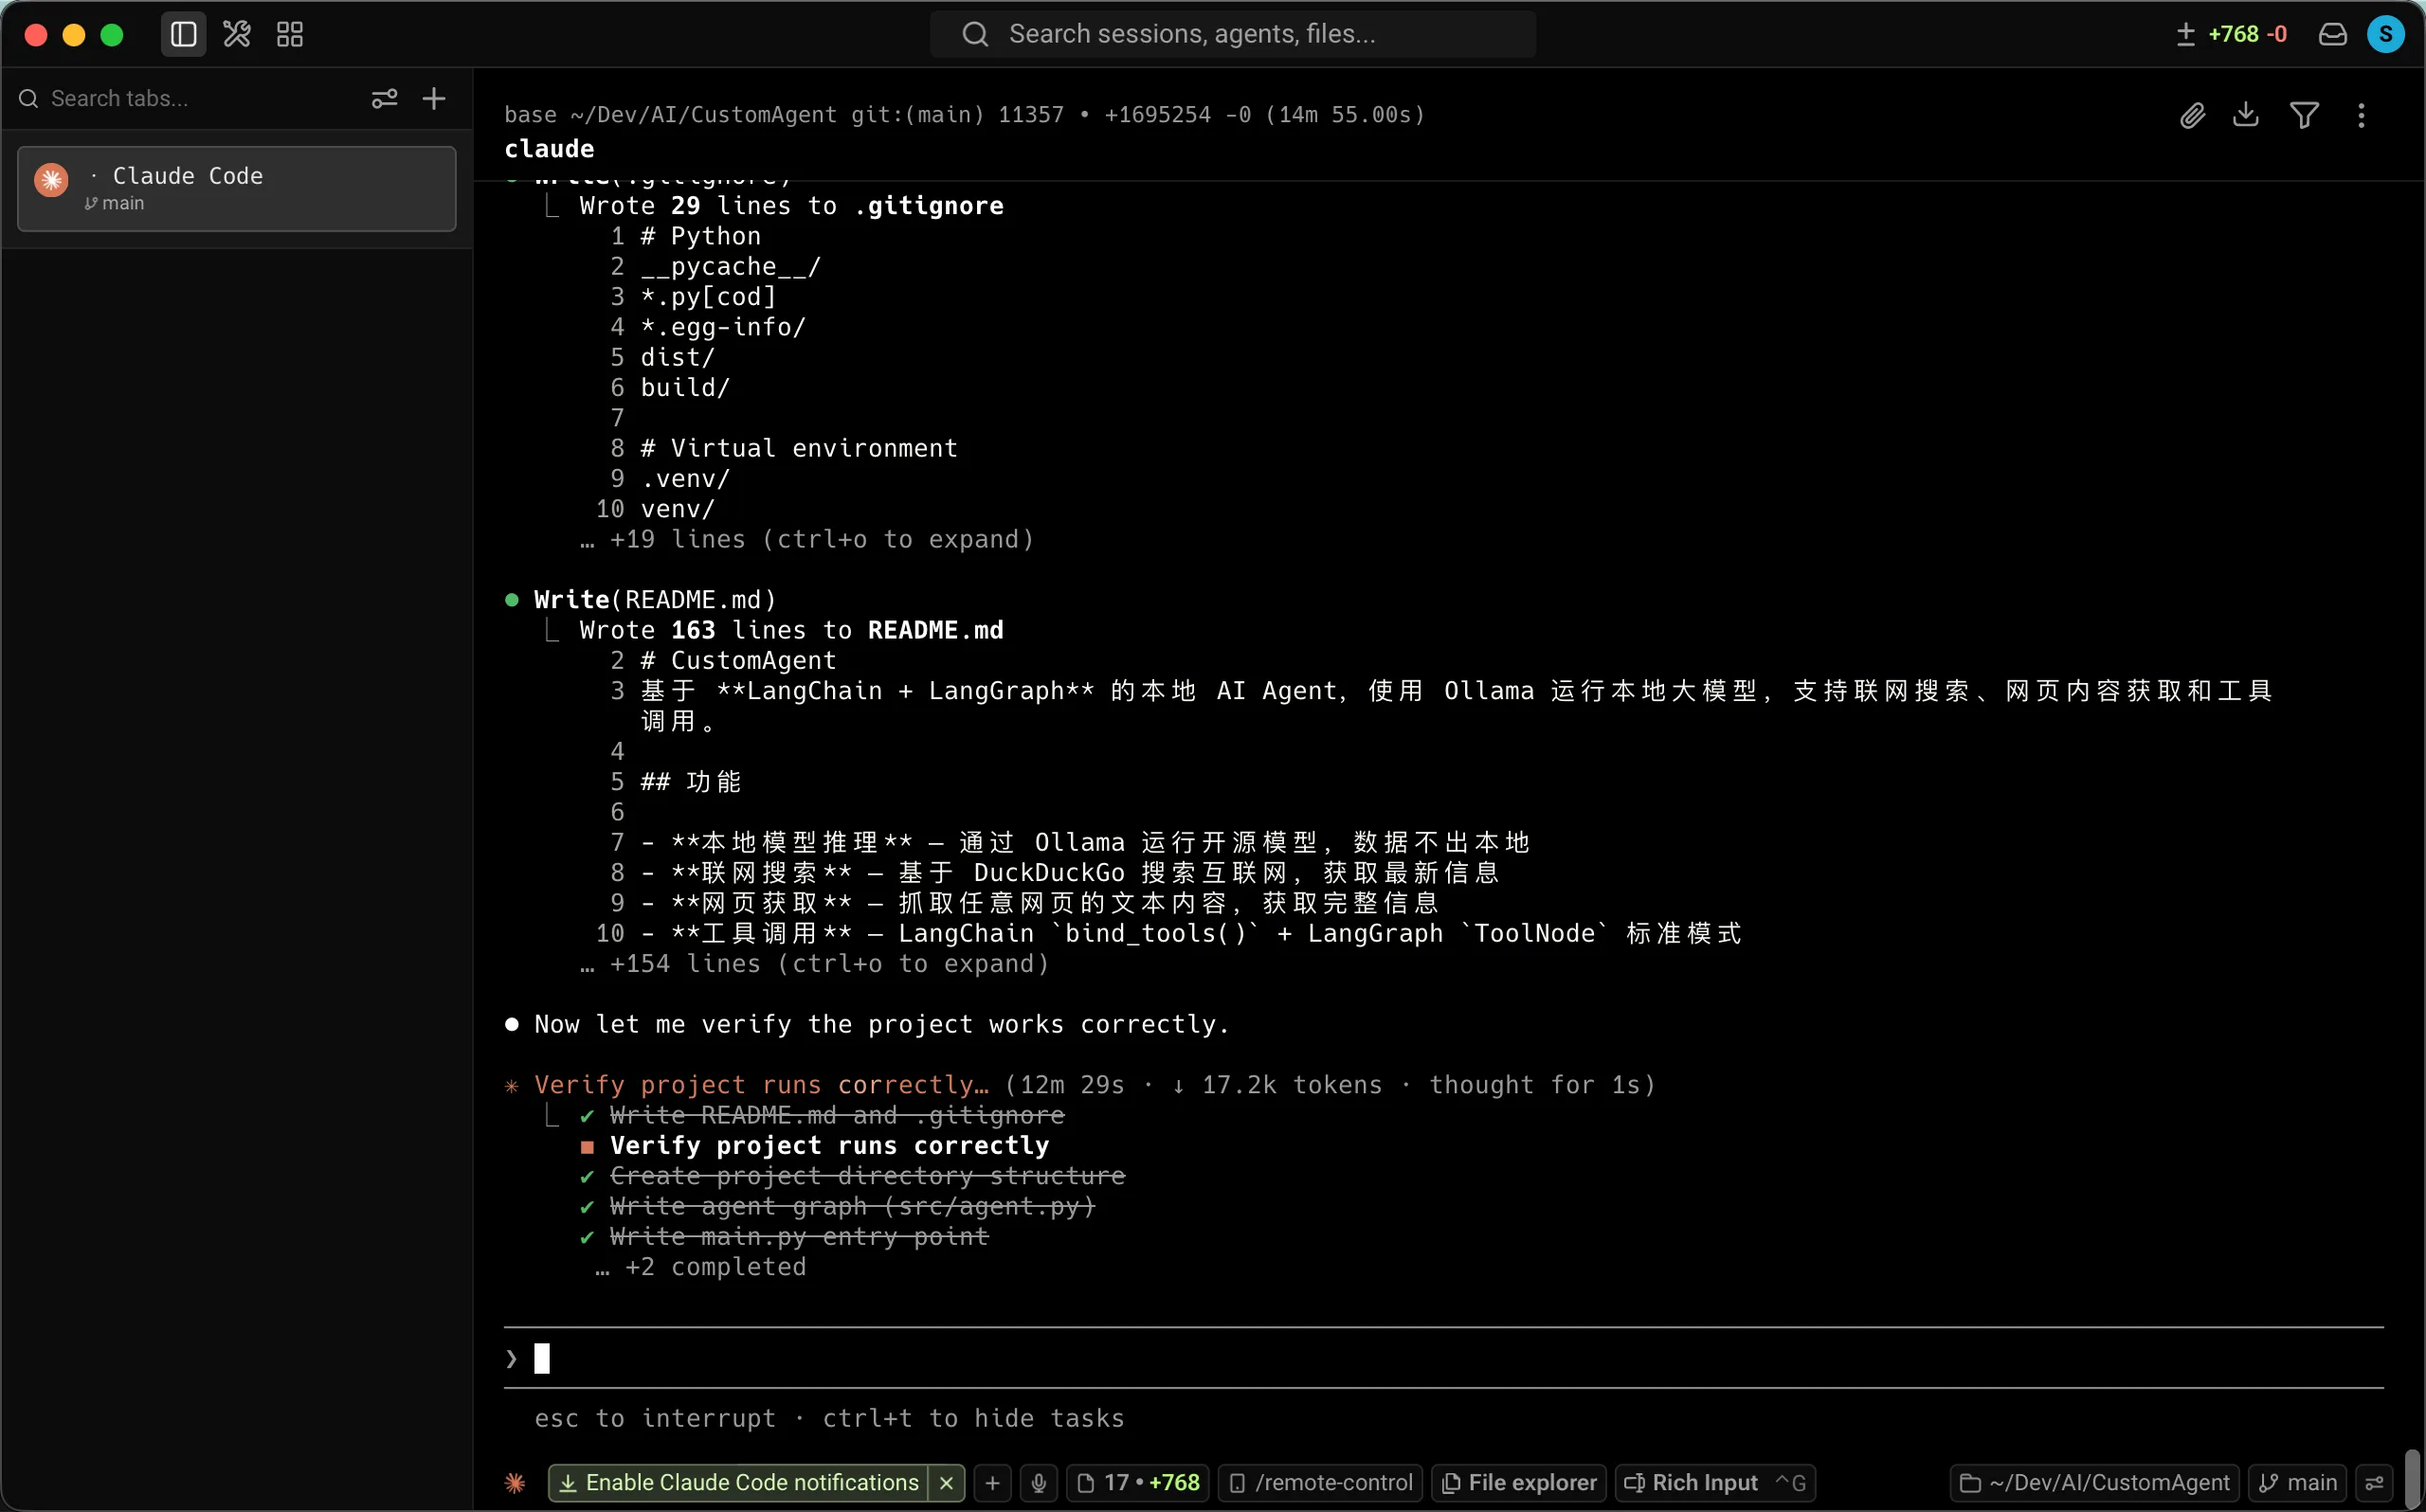Expand the +2 completed tasks list
2426x1512 pixels.
[701, 1266]
